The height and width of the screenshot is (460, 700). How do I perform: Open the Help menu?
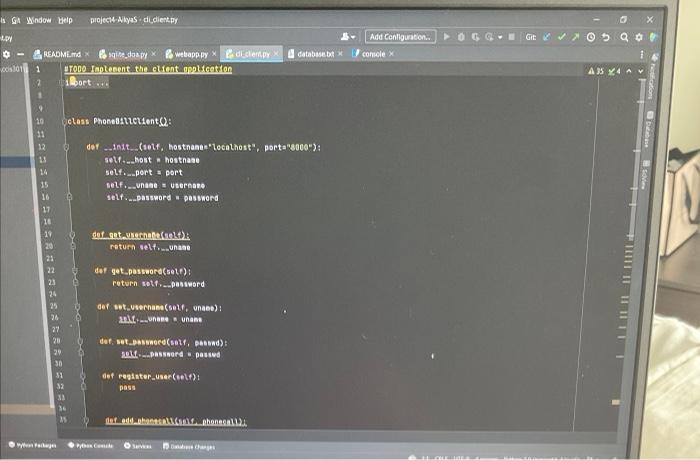tap(65, 20)
